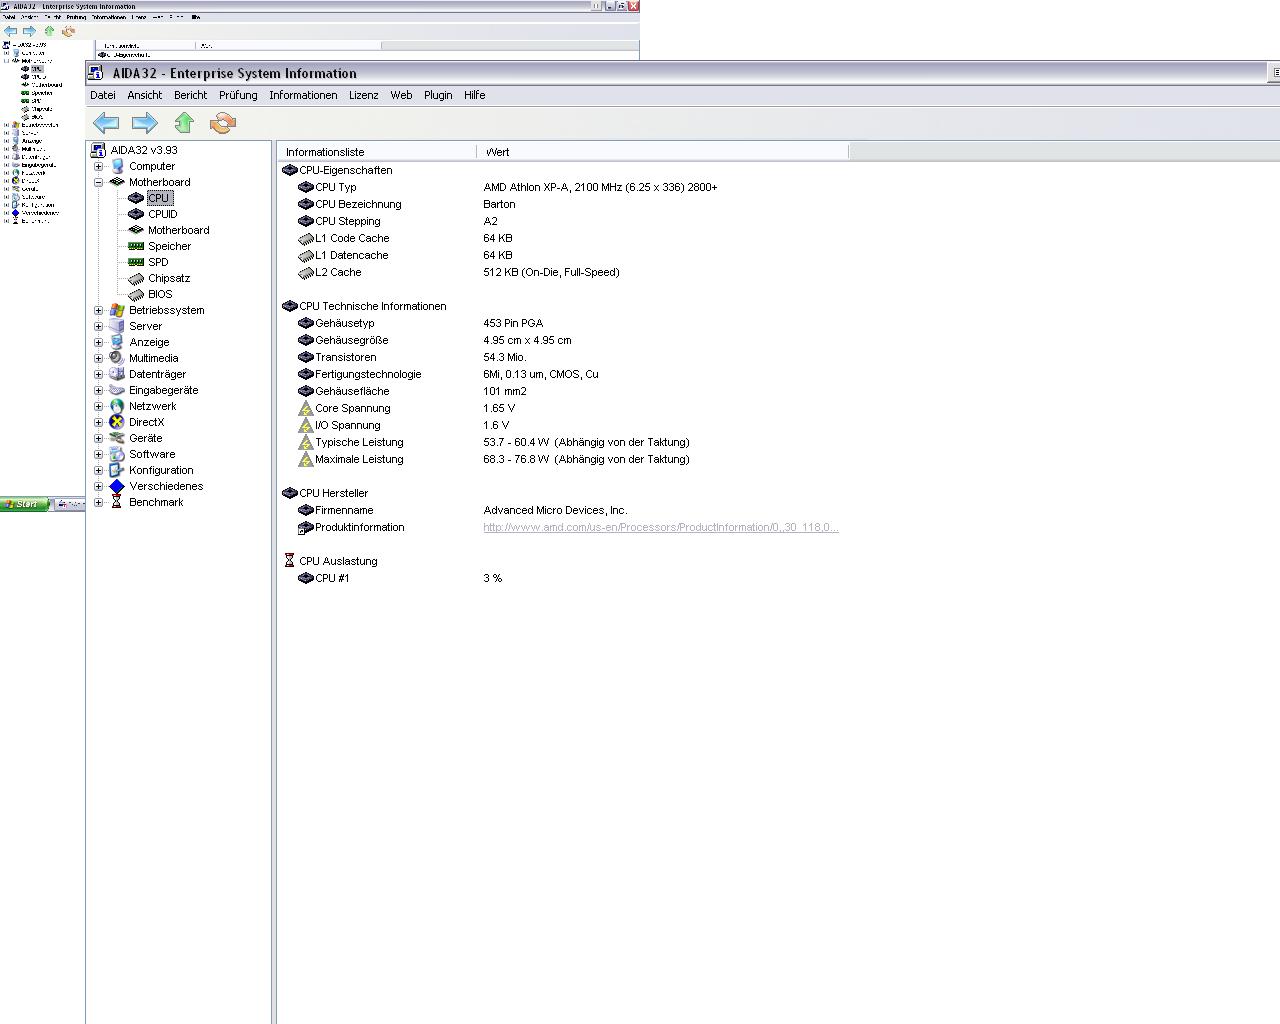This screenshot has width=1280, height=1024.
Task: Click the green Up arrow toolbar icon
Action: click(x=184, y=123)
